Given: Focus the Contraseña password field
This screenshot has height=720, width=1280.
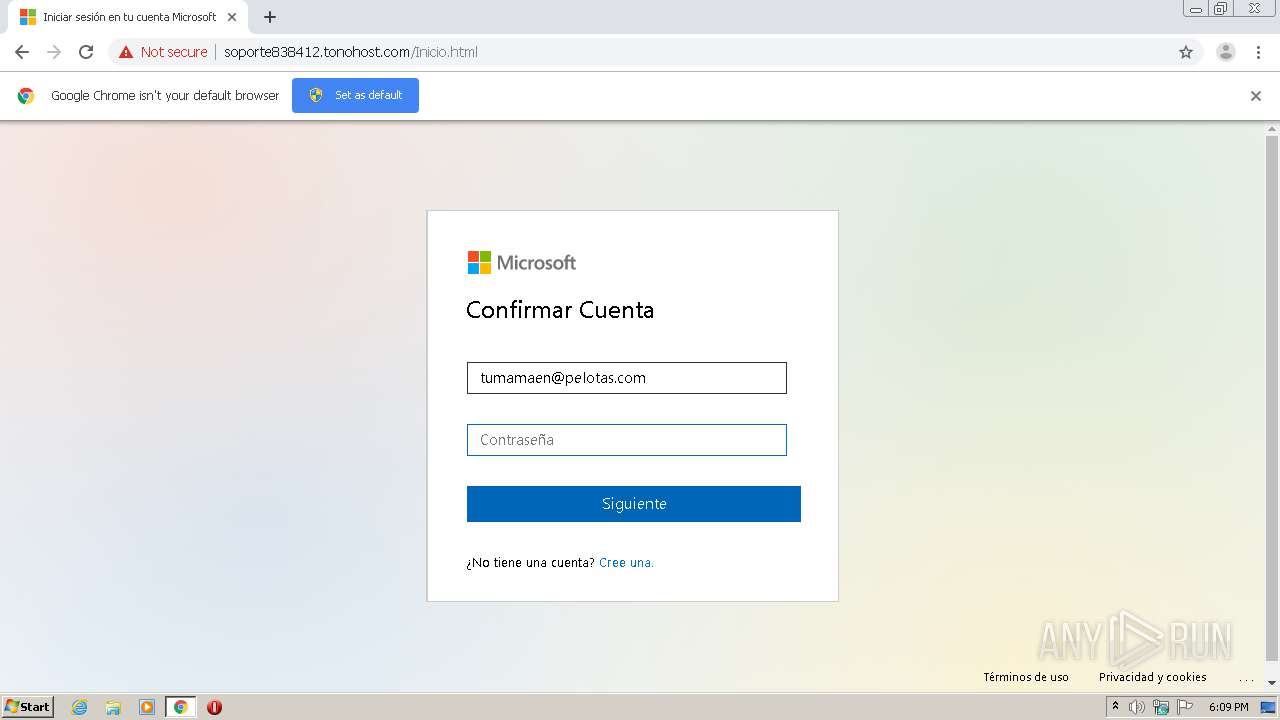Looking at the screenshot, I should point(627,440).
